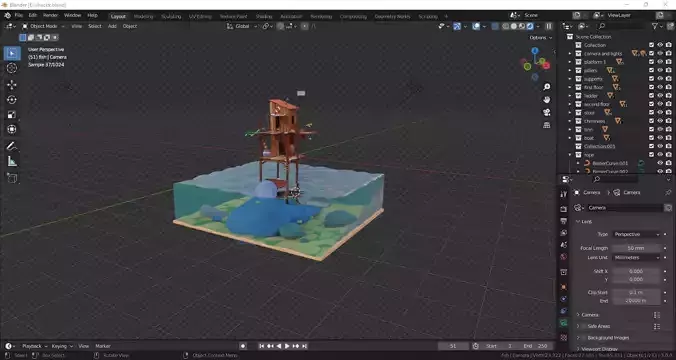This screenshot has width=676, height=360.
Task: Open the File menu
Action: coord(19,16)
